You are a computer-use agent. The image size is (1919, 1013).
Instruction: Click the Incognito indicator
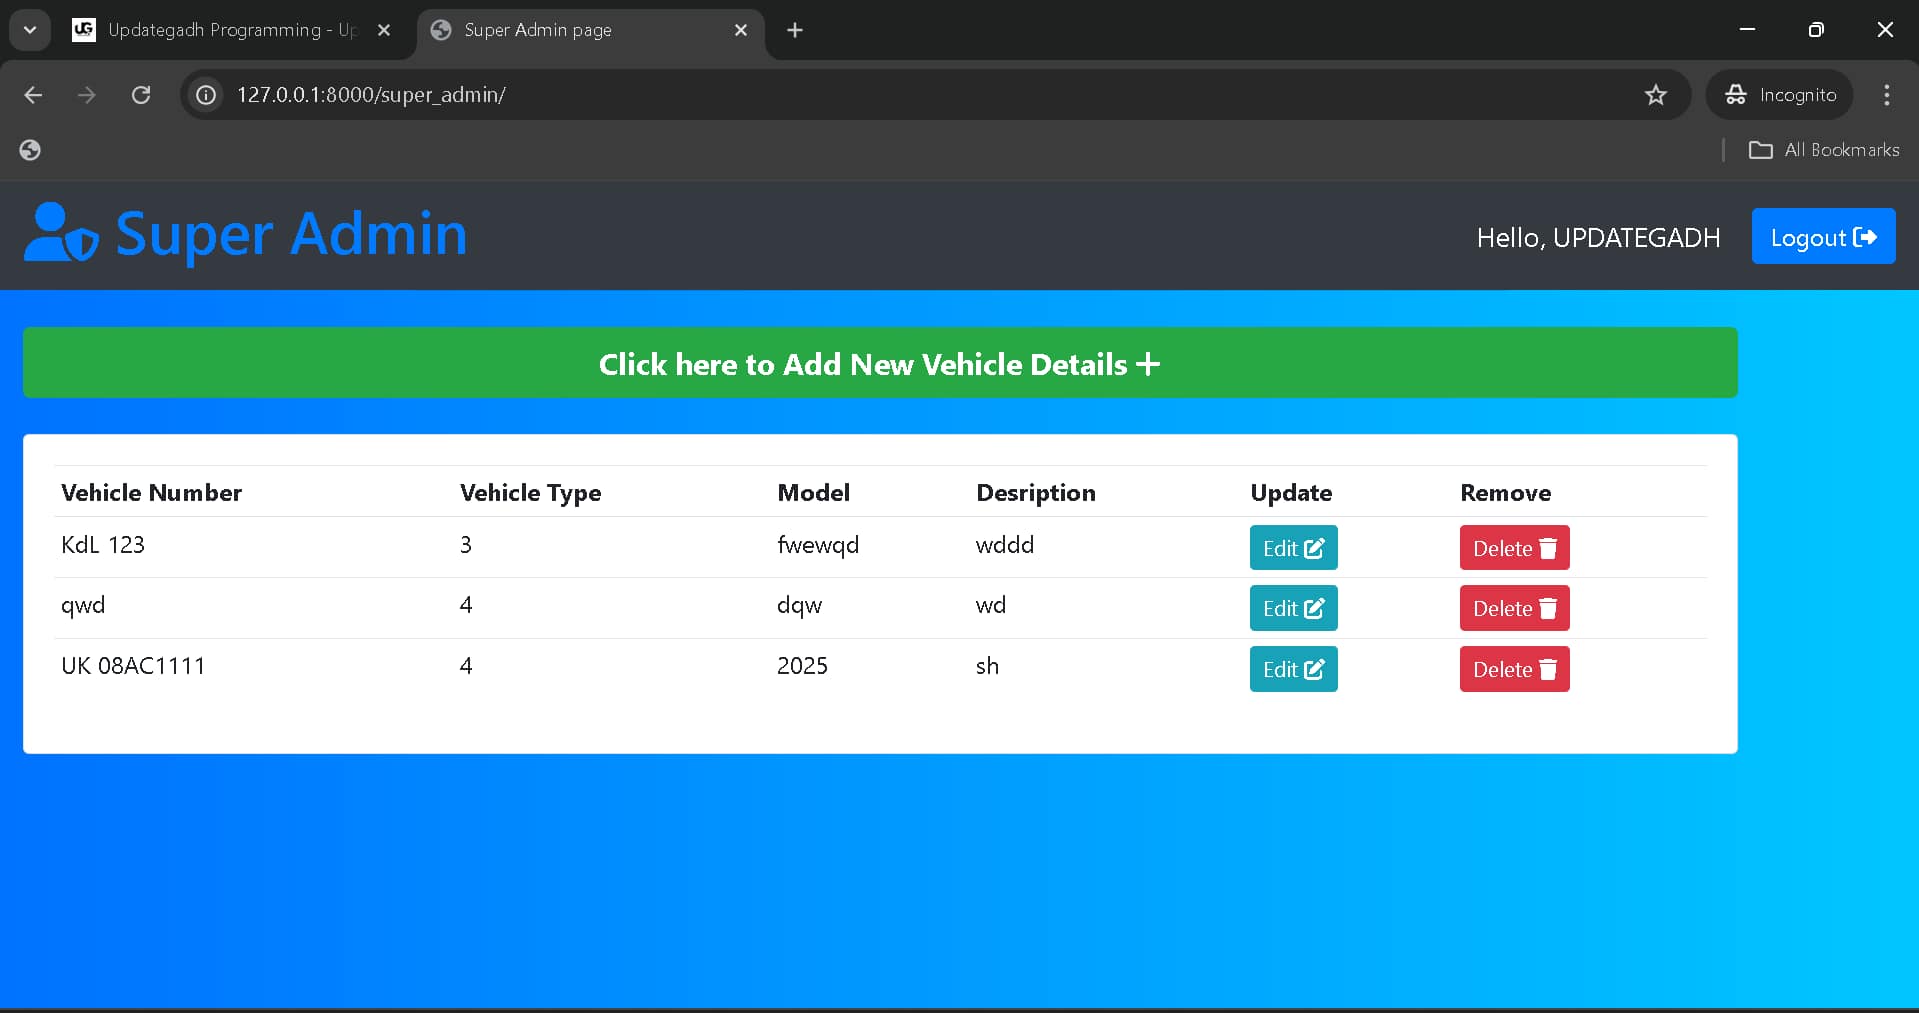click(1780, 95)
